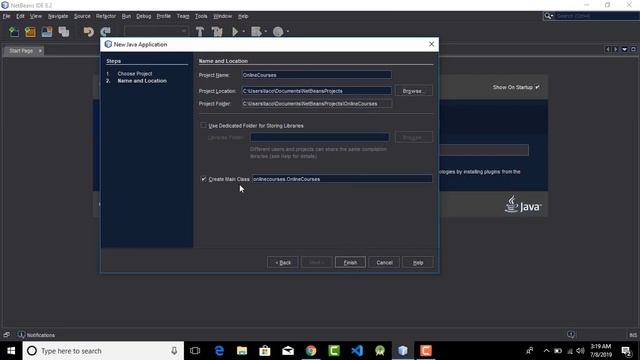Open the Run Project dropdown arrow
Screen dimensions: 640x360
244,31
